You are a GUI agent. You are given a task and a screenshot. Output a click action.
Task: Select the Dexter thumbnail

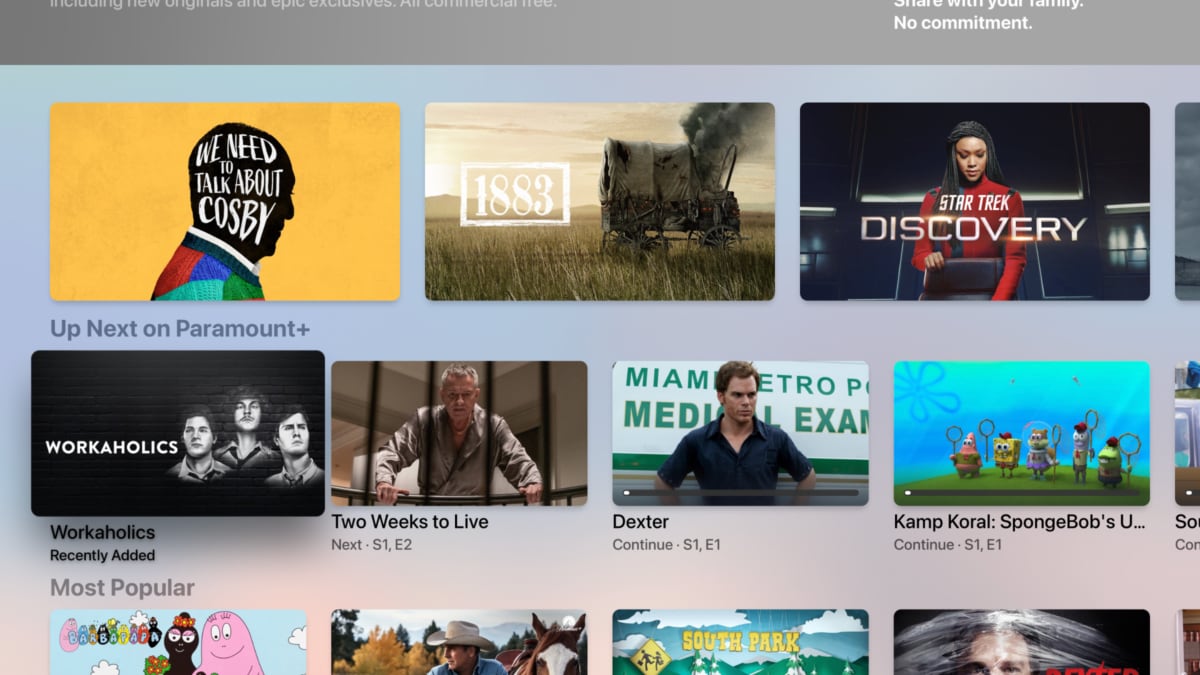(x=741, y=433)
